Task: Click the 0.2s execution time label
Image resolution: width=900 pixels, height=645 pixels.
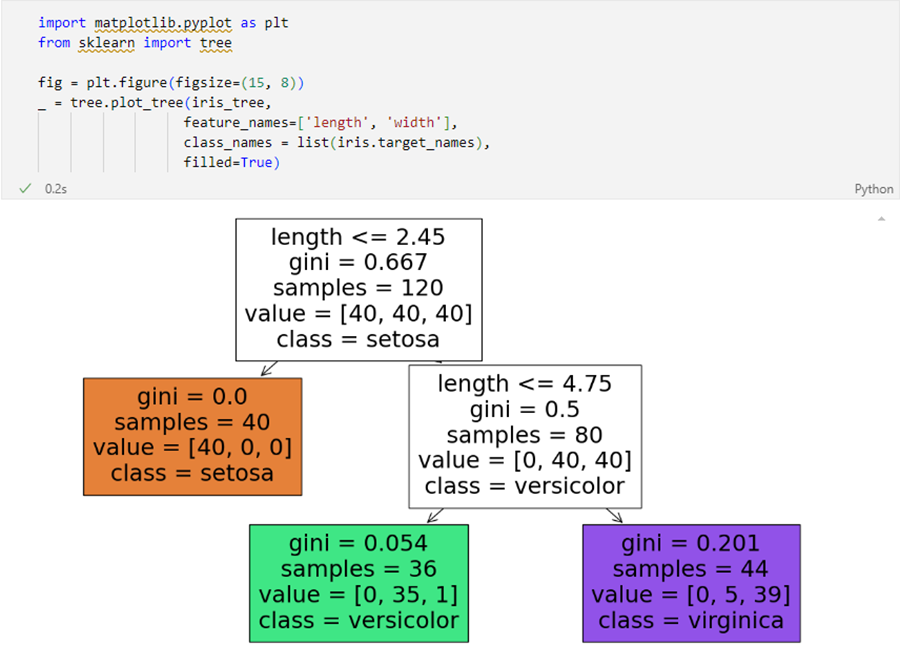Action: 56,189
